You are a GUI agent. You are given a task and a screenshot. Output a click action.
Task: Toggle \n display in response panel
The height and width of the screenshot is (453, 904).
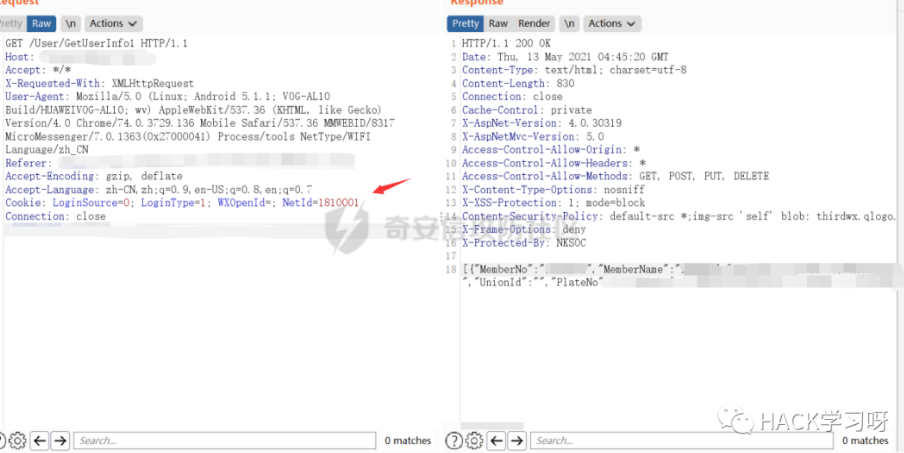[569, 24]
